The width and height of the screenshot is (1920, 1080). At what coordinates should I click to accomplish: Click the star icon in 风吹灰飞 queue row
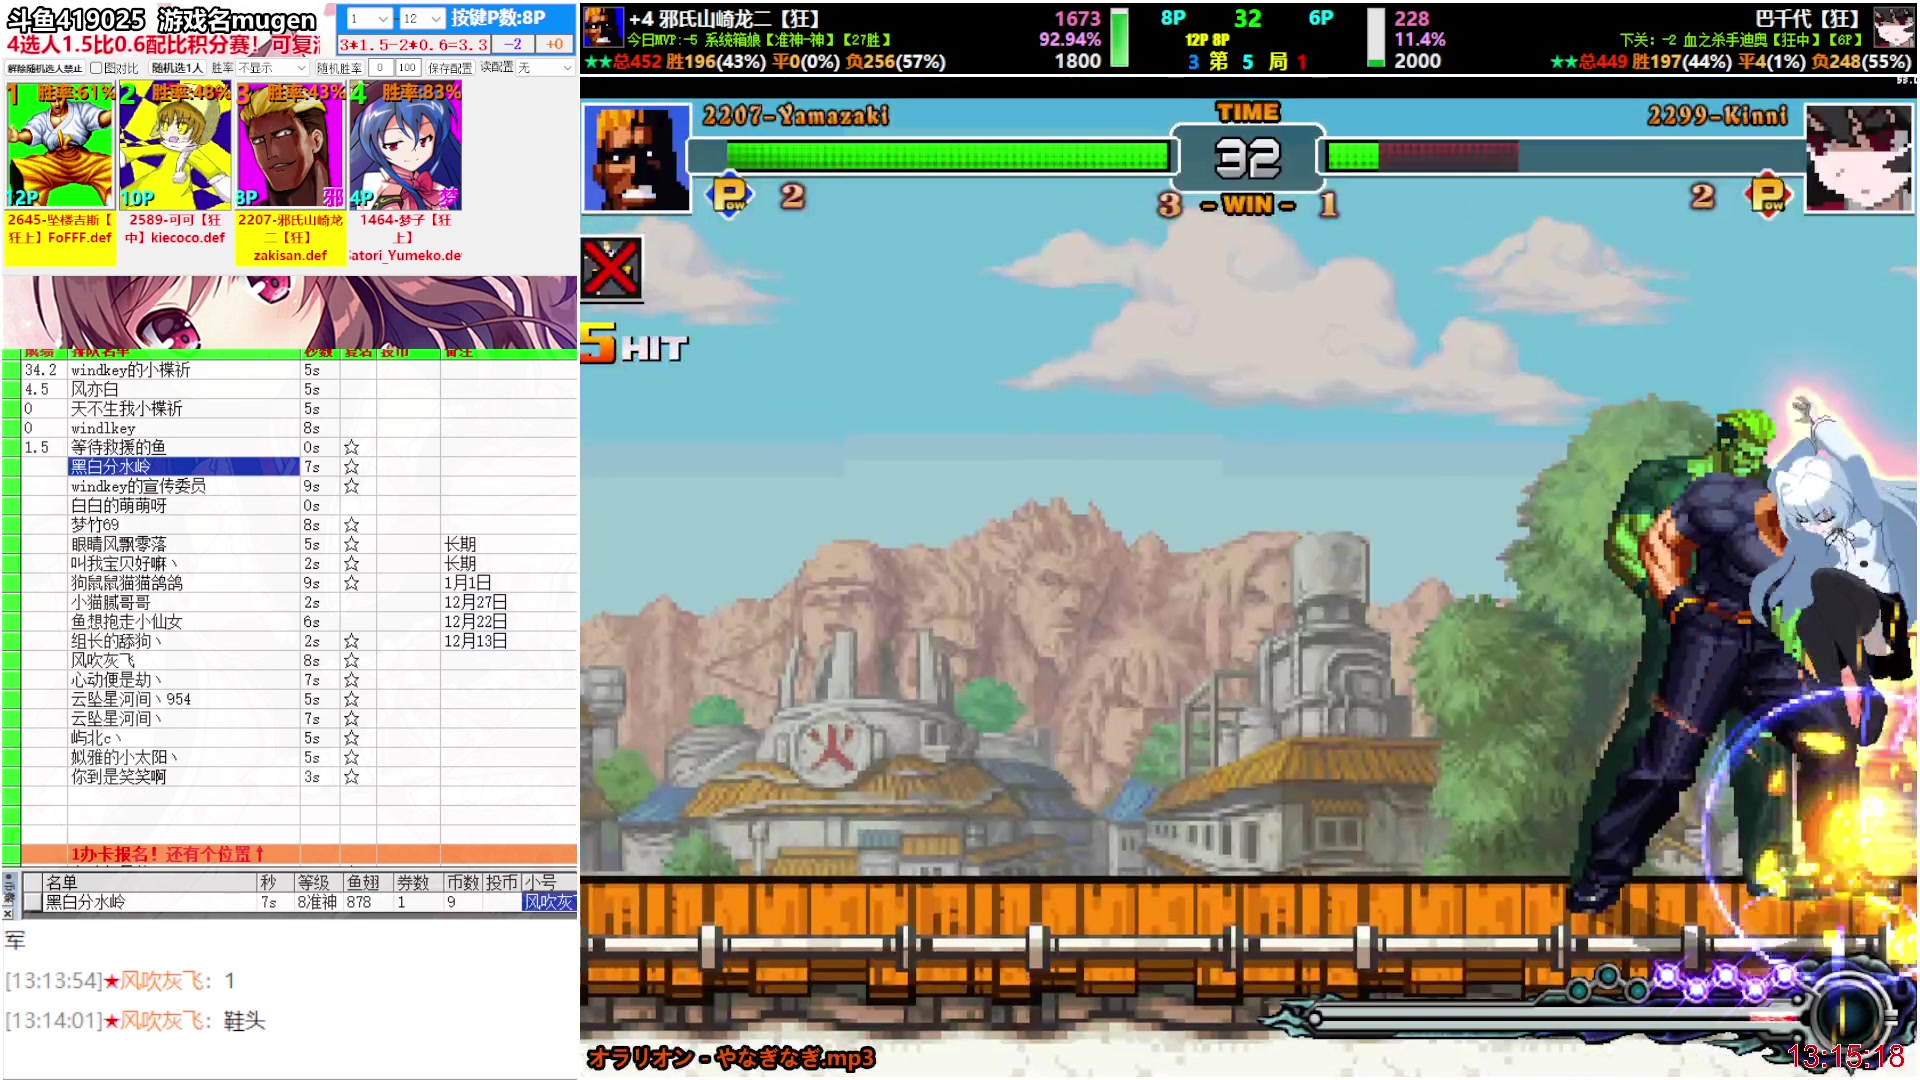coord(351,661)
